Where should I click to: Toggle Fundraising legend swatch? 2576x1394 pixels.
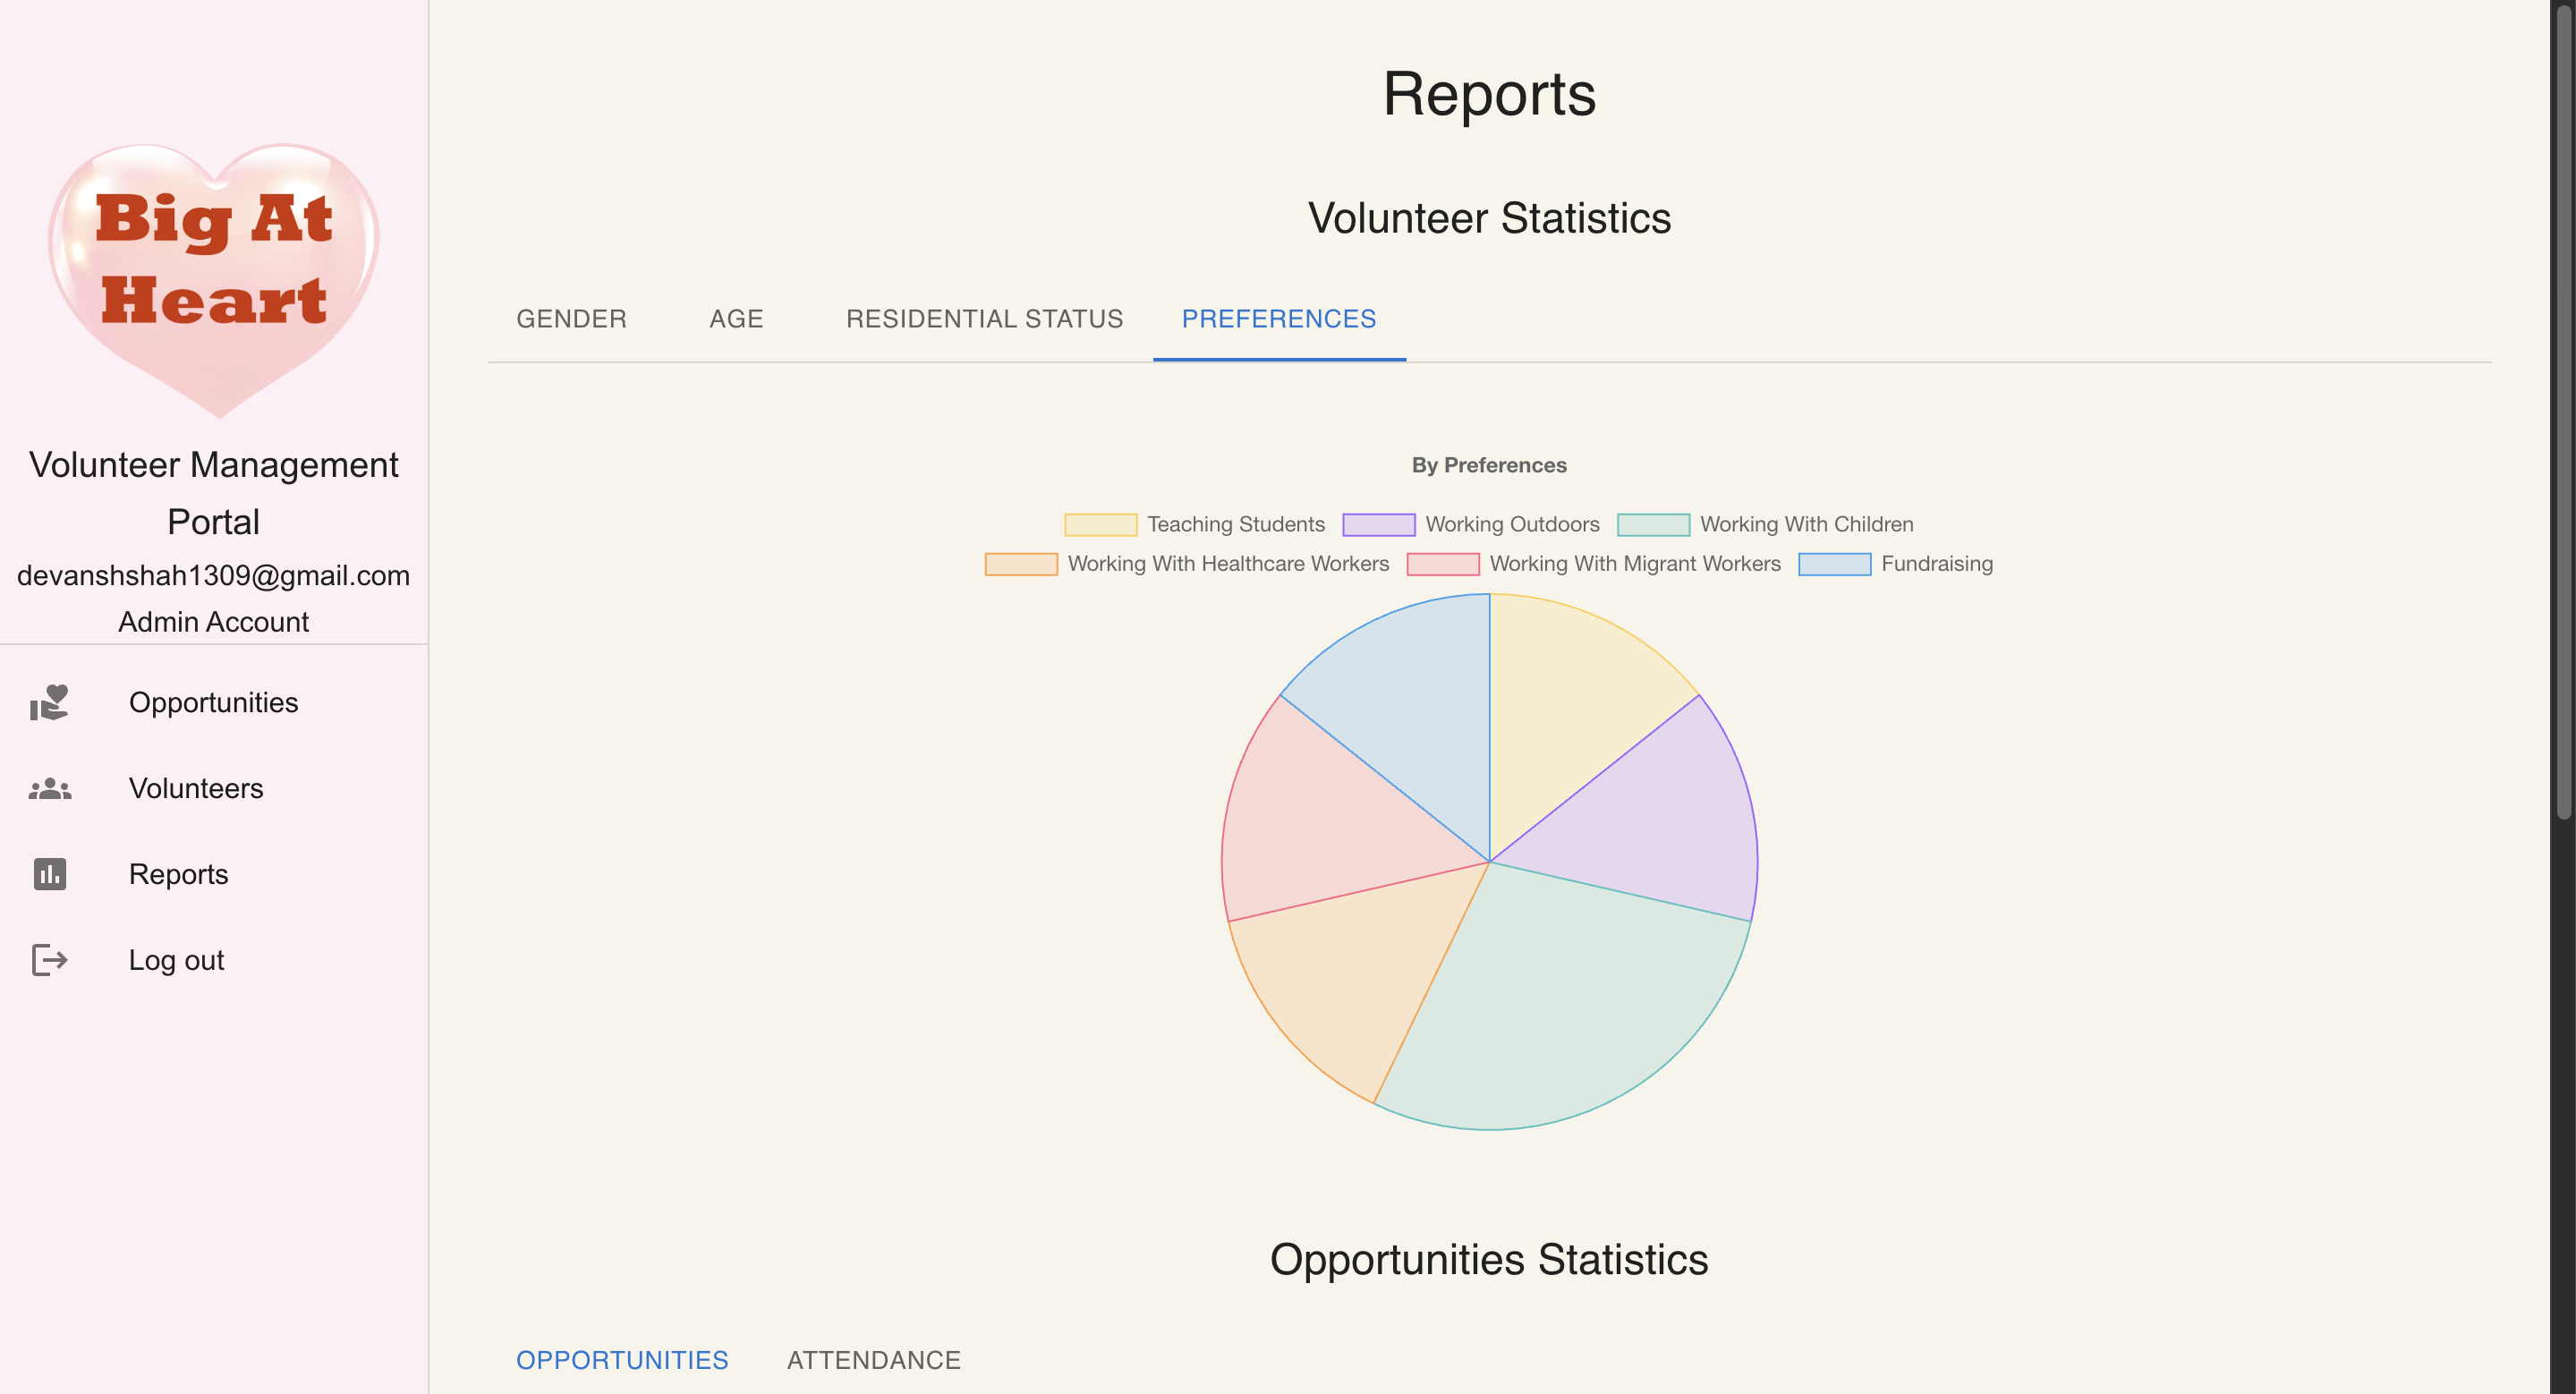pos(1834,564)
